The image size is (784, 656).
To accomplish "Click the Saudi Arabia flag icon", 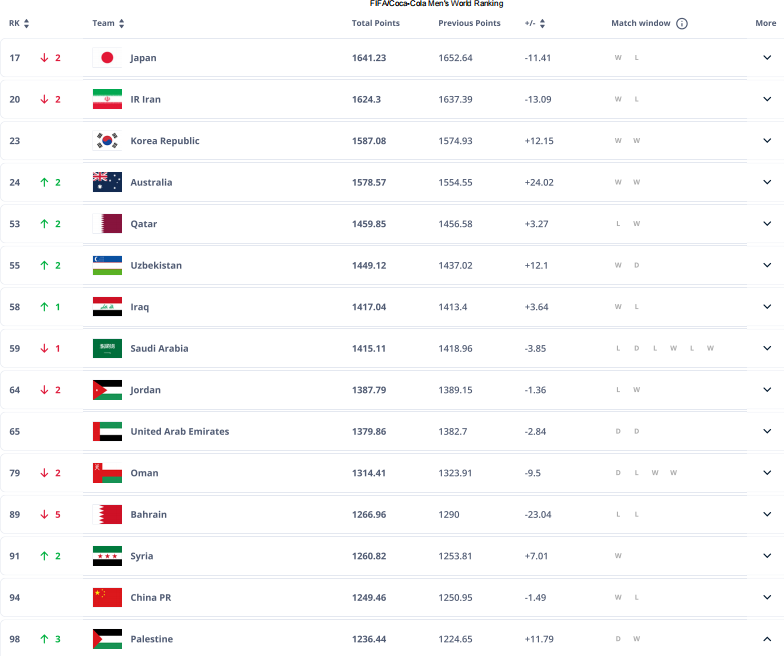I will pos(107,348).
